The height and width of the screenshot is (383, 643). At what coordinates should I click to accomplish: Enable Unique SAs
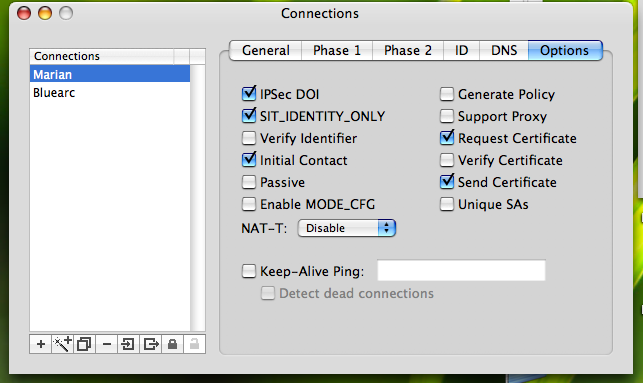pos(447,204)
